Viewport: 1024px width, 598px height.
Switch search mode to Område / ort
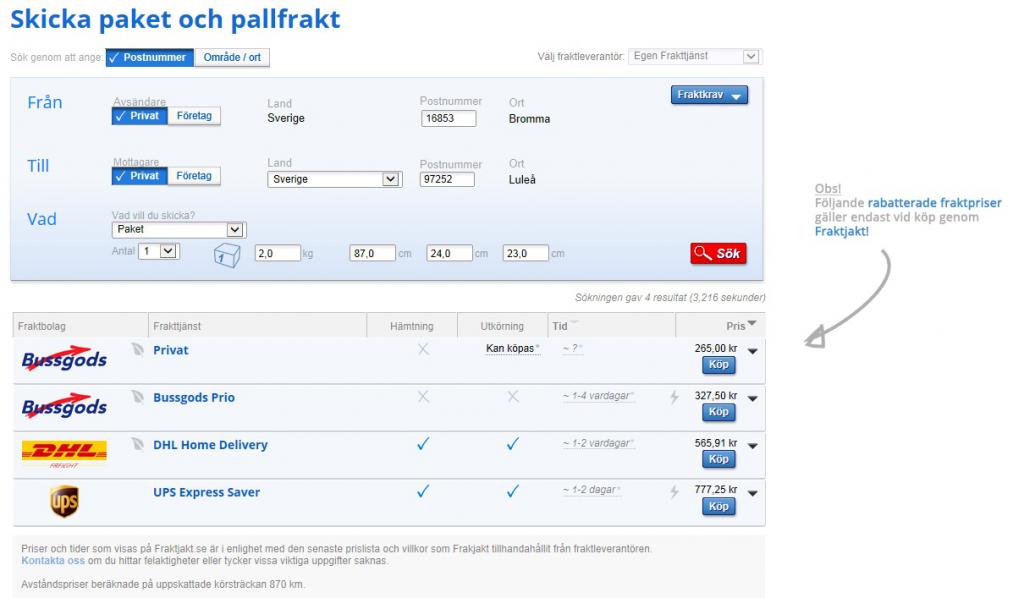pos(232,57)
